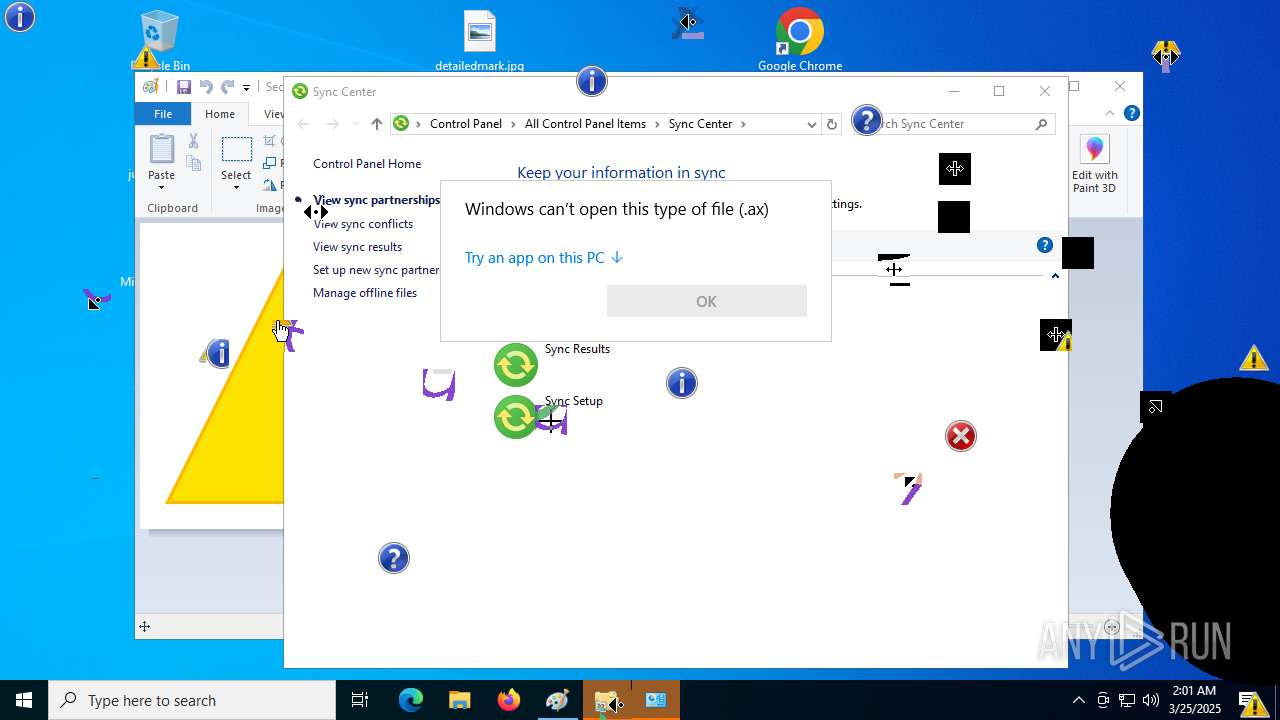Viewport: 1280px width, 720px height.
Task: Open the address bar history dropdown
Action: click(x=811, y=124)
